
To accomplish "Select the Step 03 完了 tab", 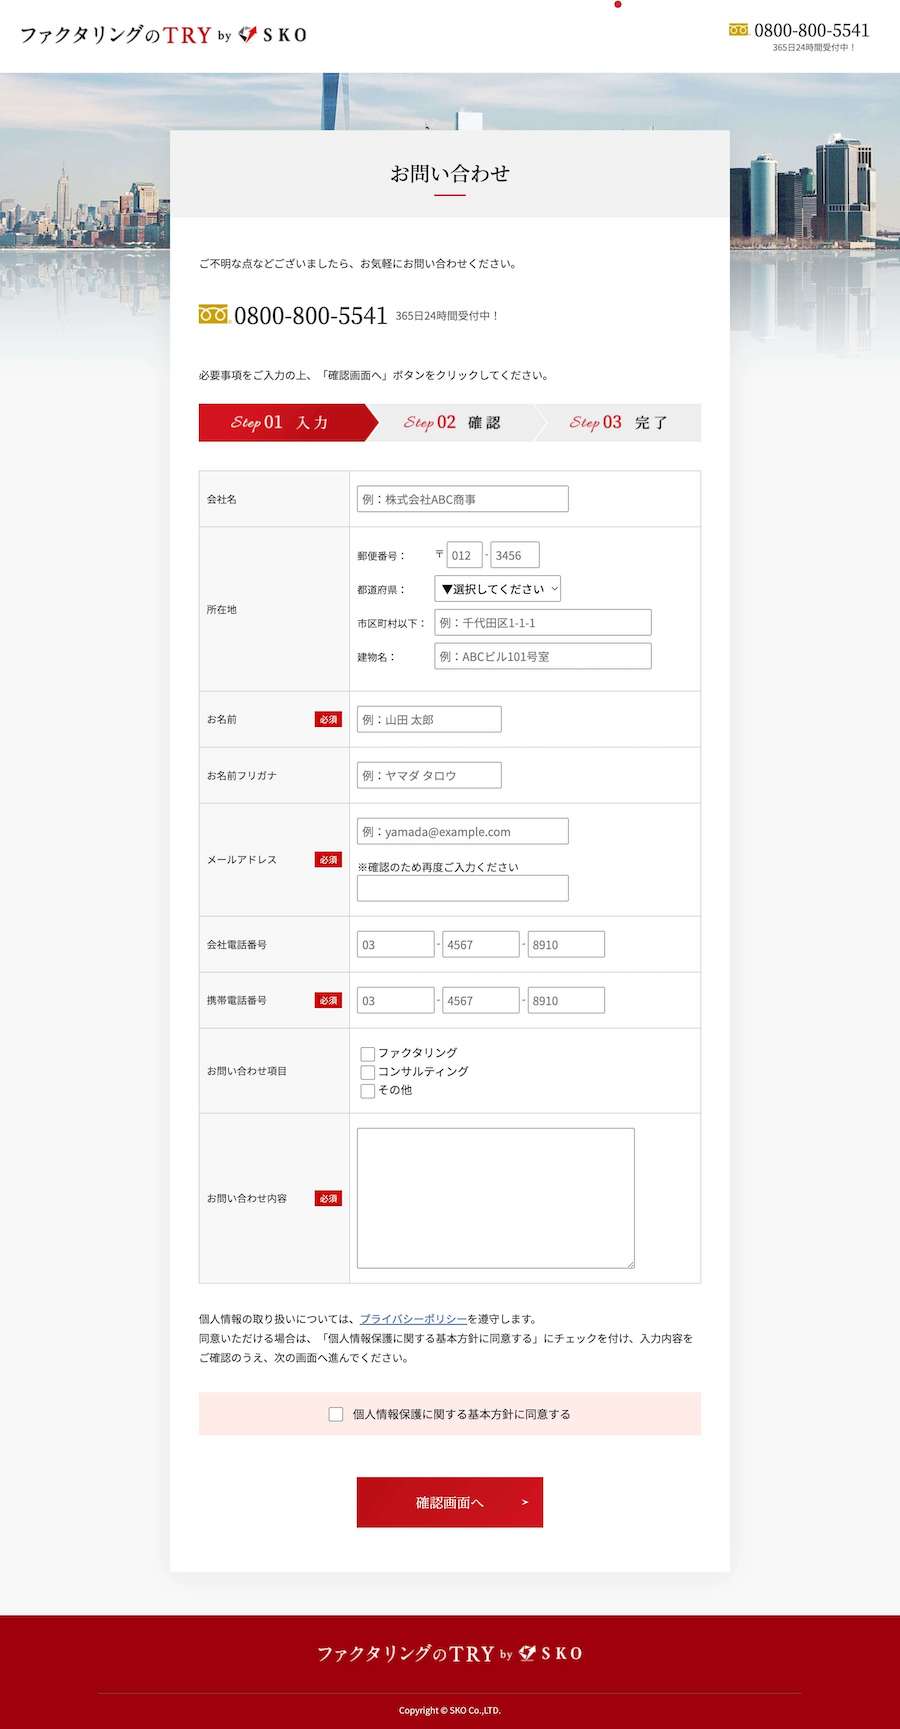I will pyautogui.click(x=619, y=422).
